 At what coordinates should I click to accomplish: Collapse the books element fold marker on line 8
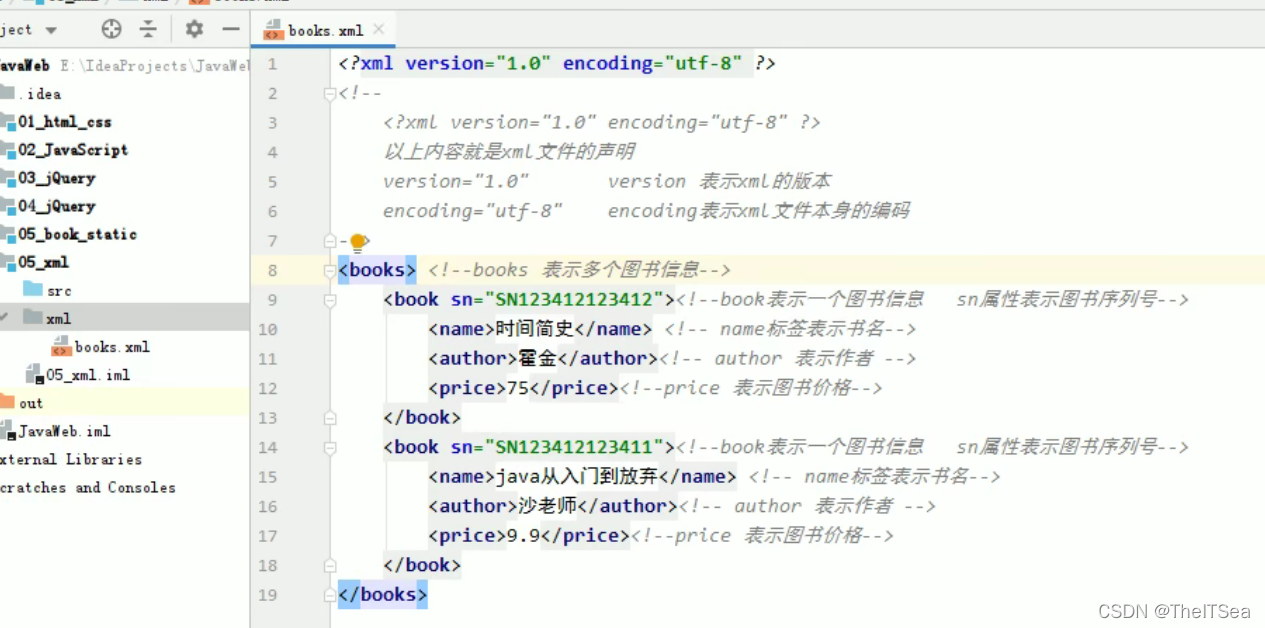pos(331,270)
